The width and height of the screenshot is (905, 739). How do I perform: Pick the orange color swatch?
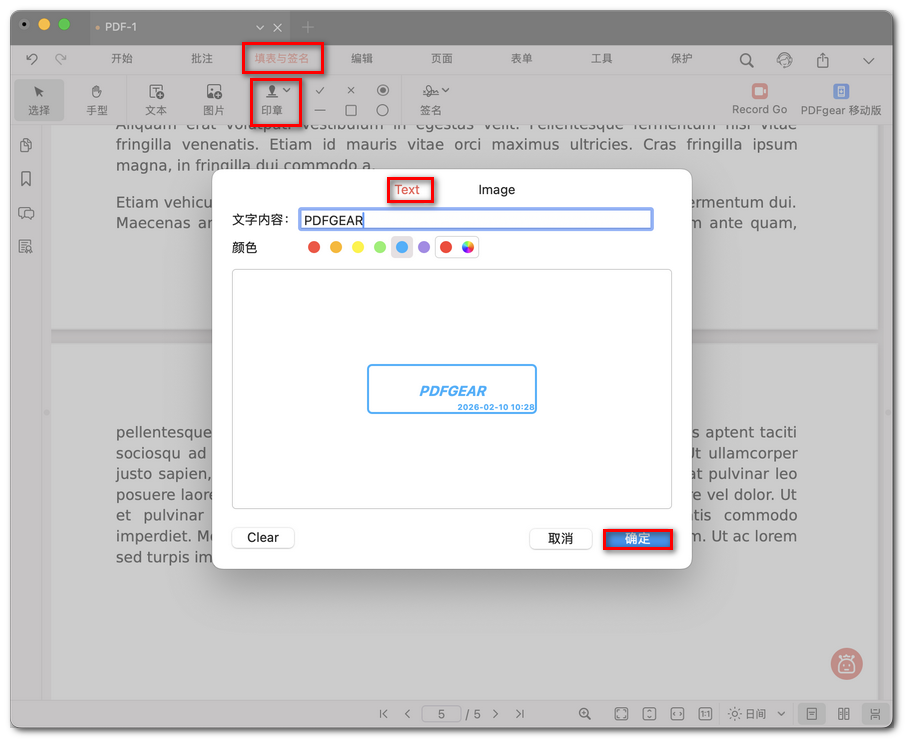pyautogui.click(x=336, y=247)
